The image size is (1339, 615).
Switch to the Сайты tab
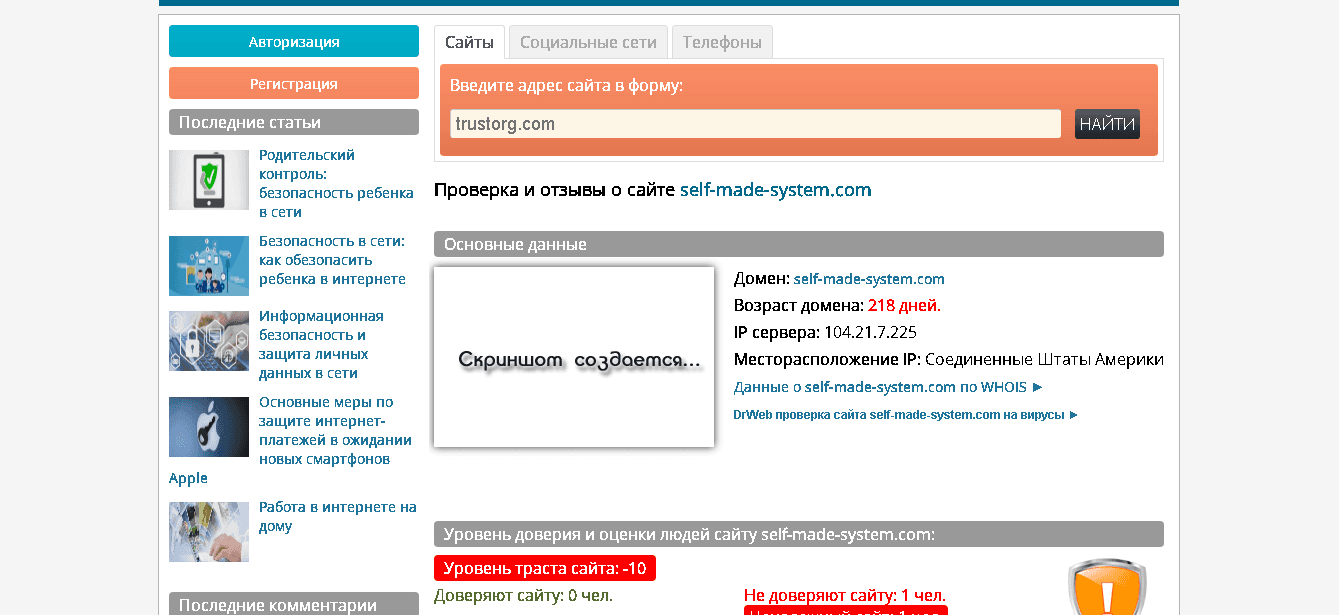click(469, 42)
